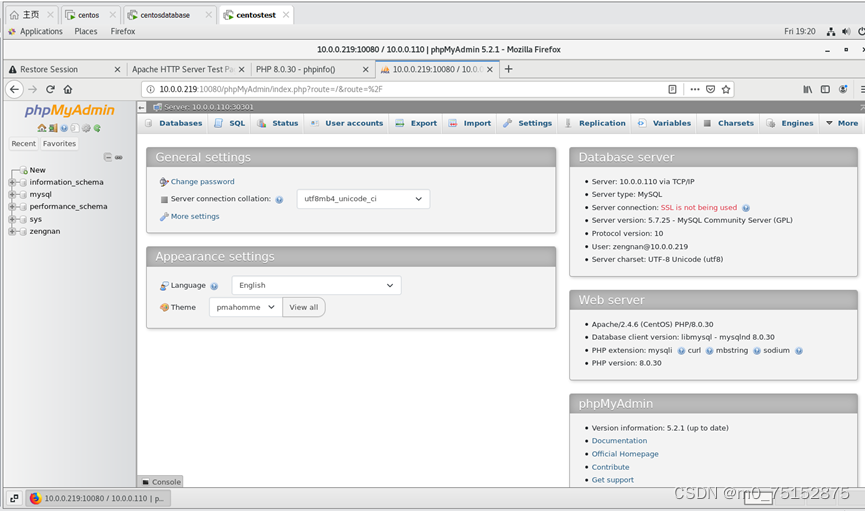
Task: Open Server connection collation dropdown
Action: (363, 199)
